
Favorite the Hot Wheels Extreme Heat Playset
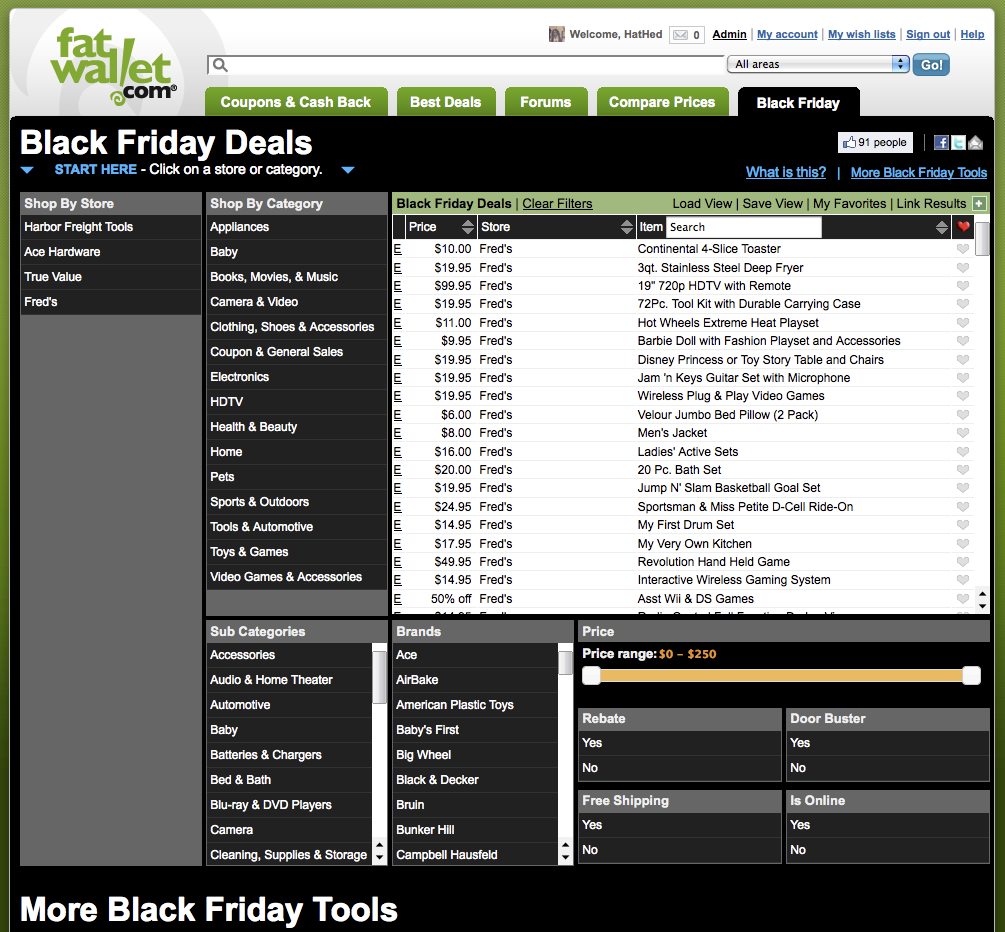click(963, 322)
